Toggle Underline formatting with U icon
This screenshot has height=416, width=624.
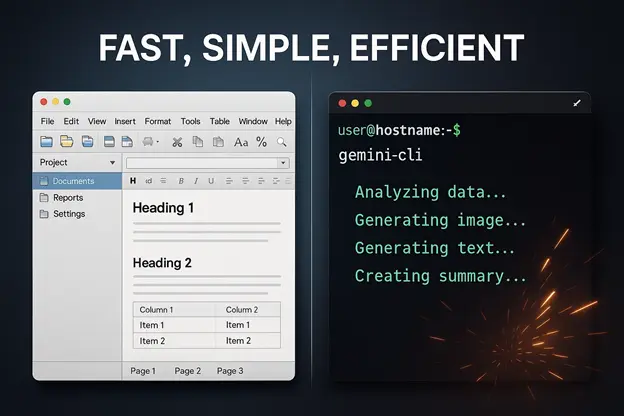[211, 181]
